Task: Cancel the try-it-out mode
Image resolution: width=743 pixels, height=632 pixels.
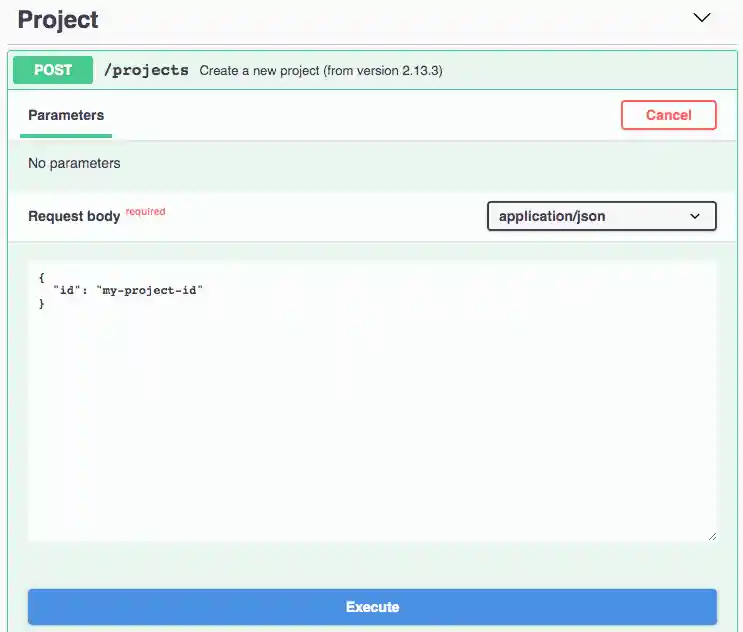Action: pos(669,115)
